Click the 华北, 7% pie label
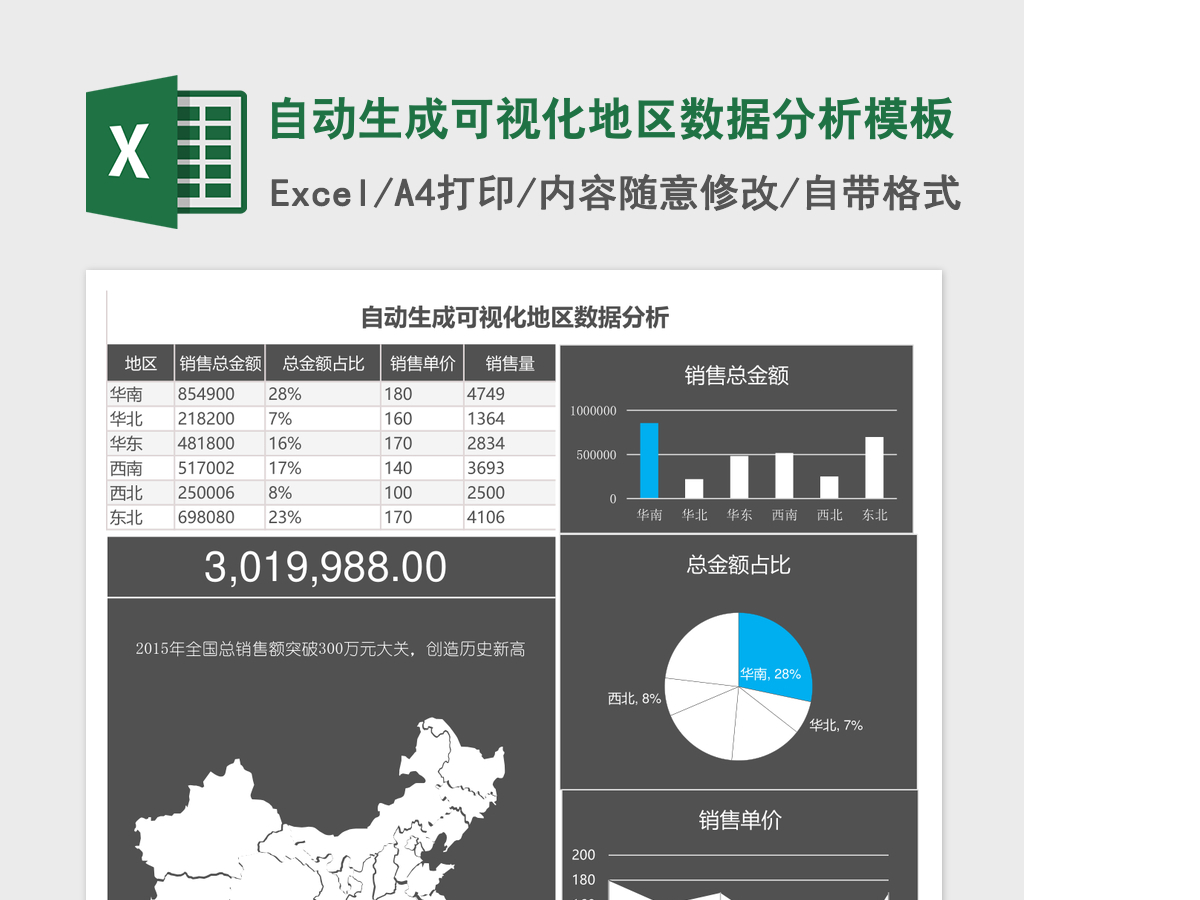Viewport: 1200px width, 900px height. 836,725
